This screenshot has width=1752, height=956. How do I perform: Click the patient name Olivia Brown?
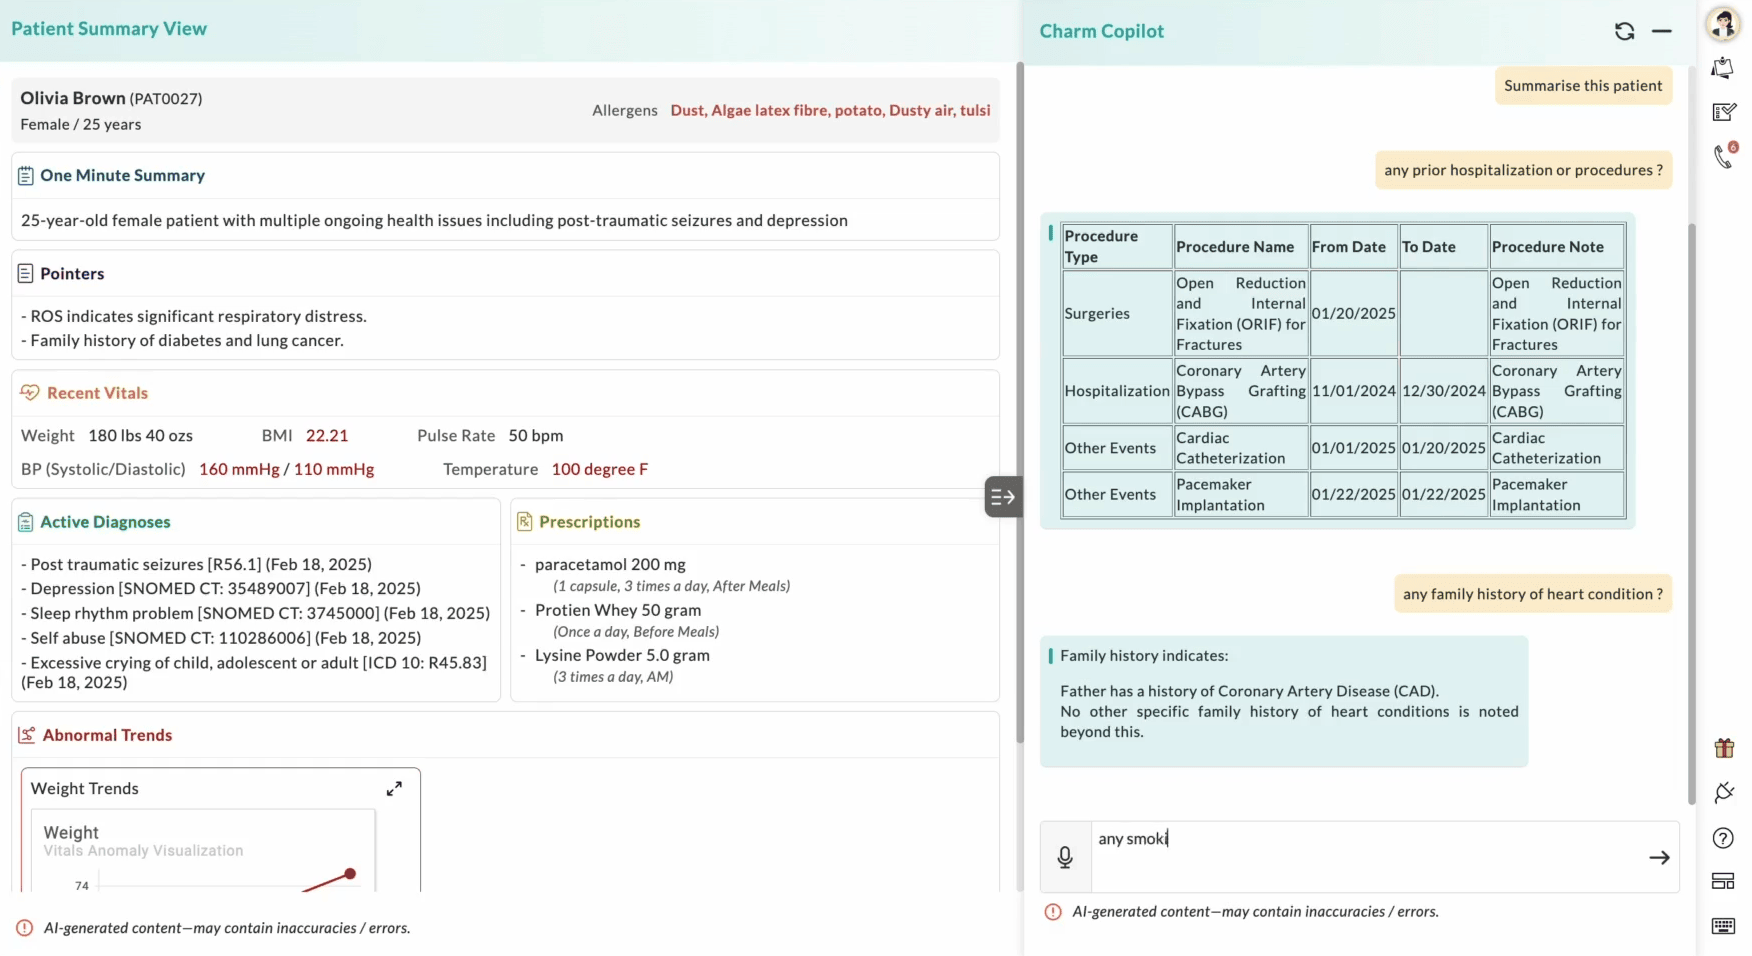click(x=73, y=98)
